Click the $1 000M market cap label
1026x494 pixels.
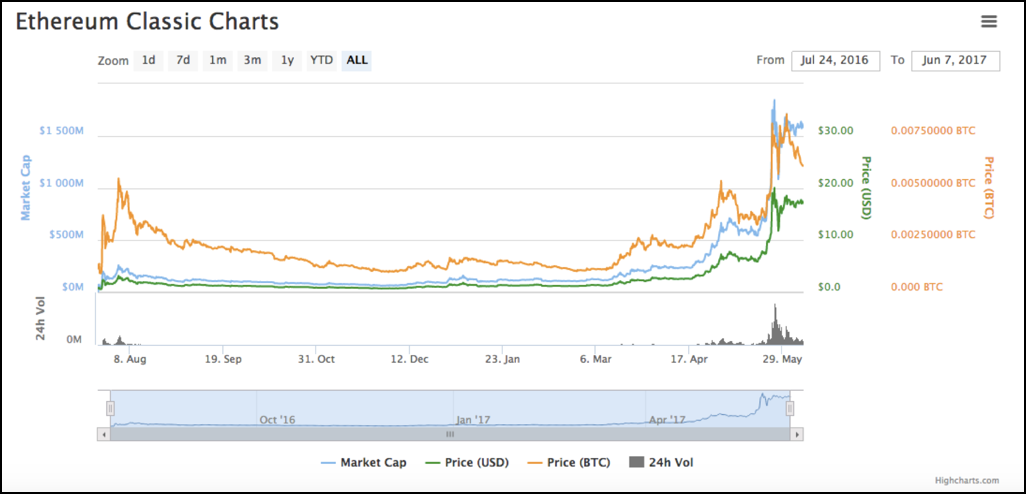click(x=61, y=183)
